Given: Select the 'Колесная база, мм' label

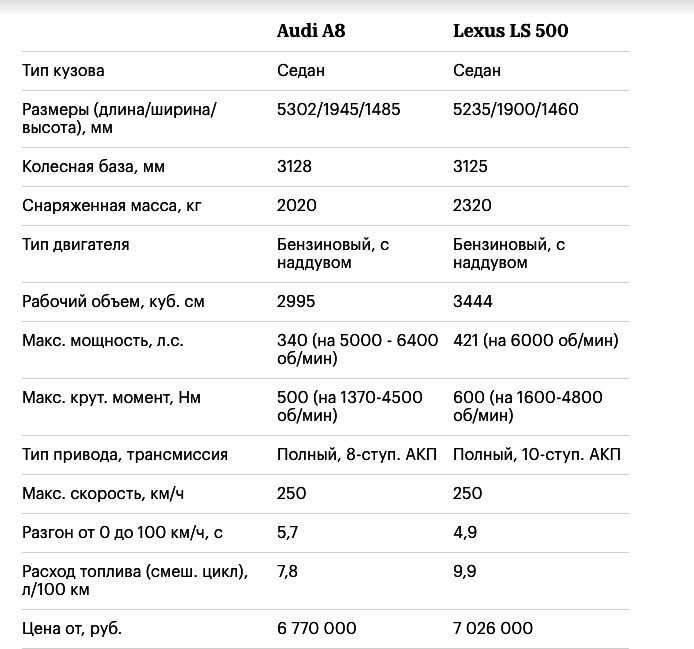Looking at the screenshot, I should [93, 167].
